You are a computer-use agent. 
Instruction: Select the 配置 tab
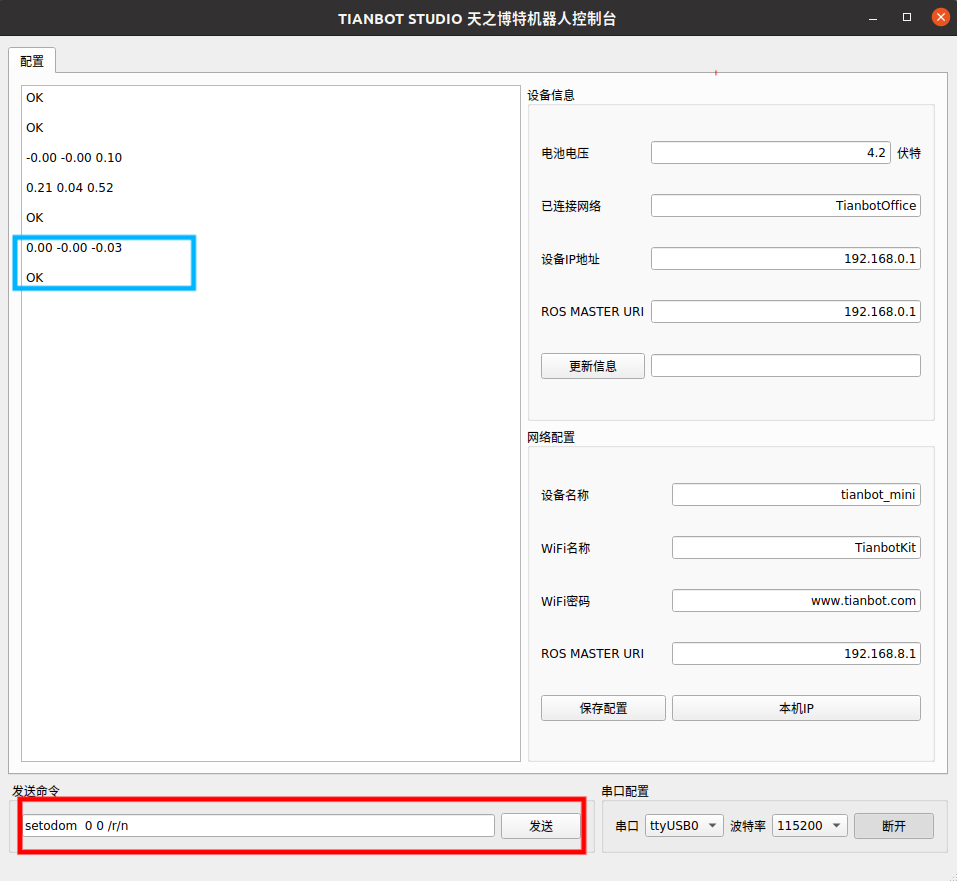tap(32, 61)
